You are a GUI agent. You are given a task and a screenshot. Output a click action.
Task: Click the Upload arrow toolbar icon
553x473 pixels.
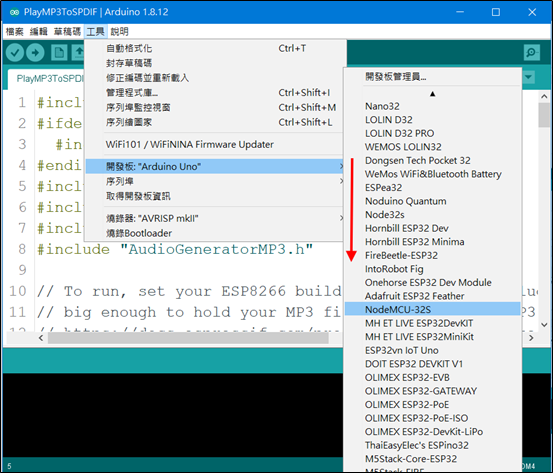(x=35, y=53)
